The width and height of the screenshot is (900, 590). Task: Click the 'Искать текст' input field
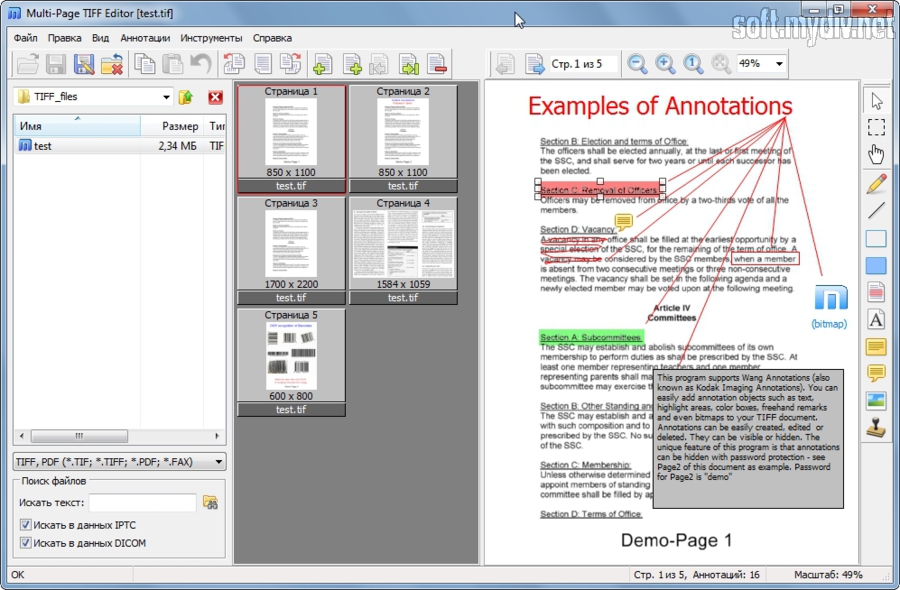coord(142,503)
